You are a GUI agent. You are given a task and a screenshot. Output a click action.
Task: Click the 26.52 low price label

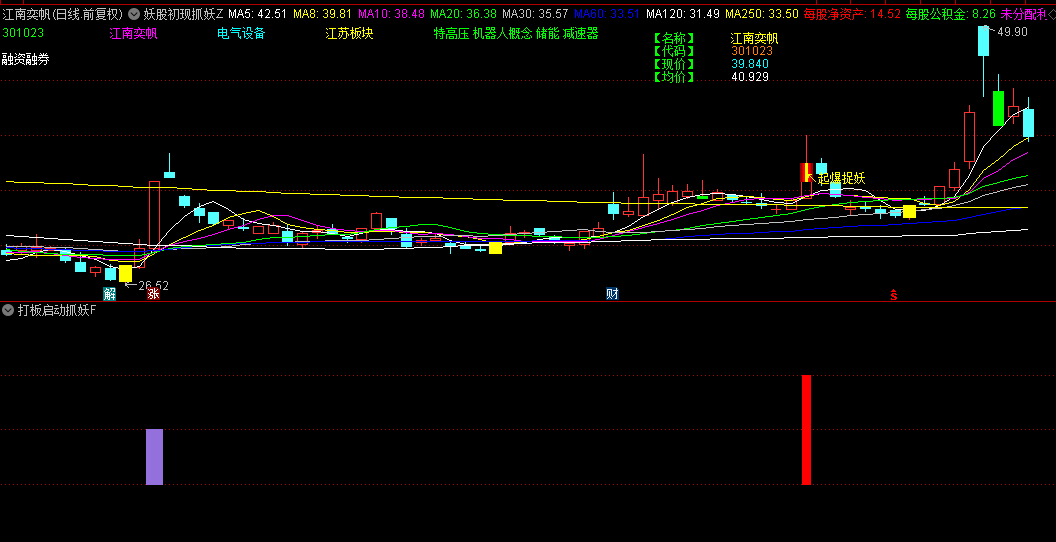tap(154, 285)
